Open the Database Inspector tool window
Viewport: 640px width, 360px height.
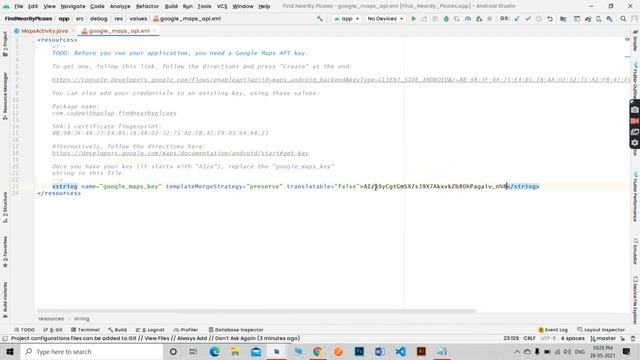click(236, 330)
